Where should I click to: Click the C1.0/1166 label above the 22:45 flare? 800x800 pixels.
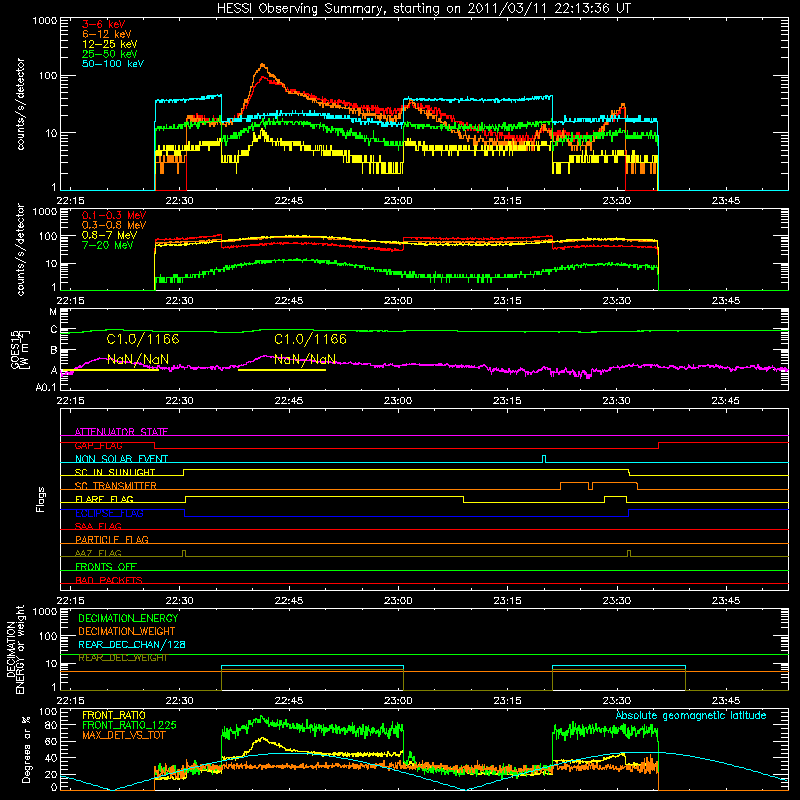[x=310, y=339]
